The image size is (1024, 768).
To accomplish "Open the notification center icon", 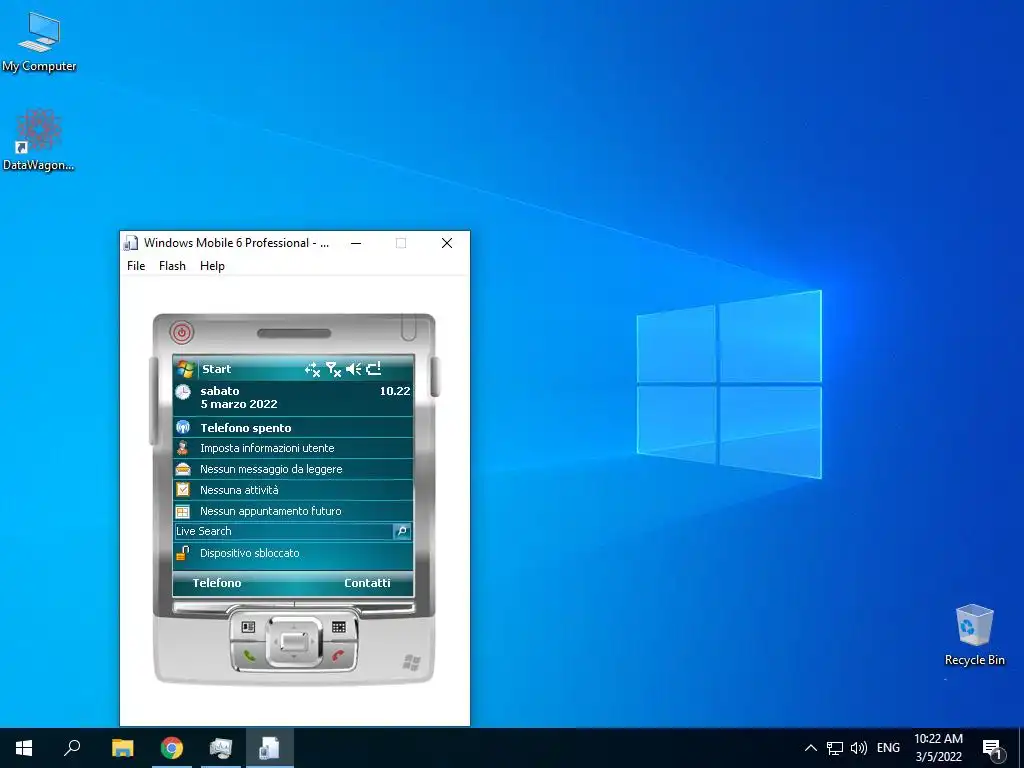I will coord(992,748).
